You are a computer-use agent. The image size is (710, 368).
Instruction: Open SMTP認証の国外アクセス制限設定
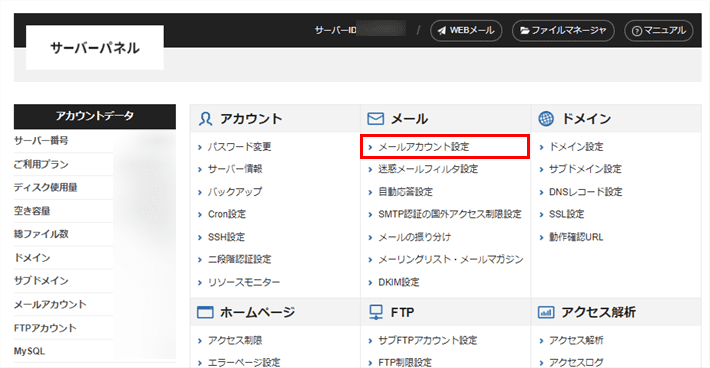(x=450, y=214)
